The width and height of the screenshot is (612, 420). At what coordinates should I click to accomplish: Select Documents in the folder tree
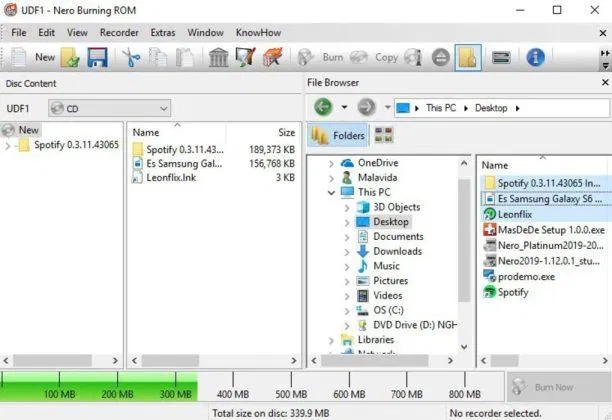point(398,237)
